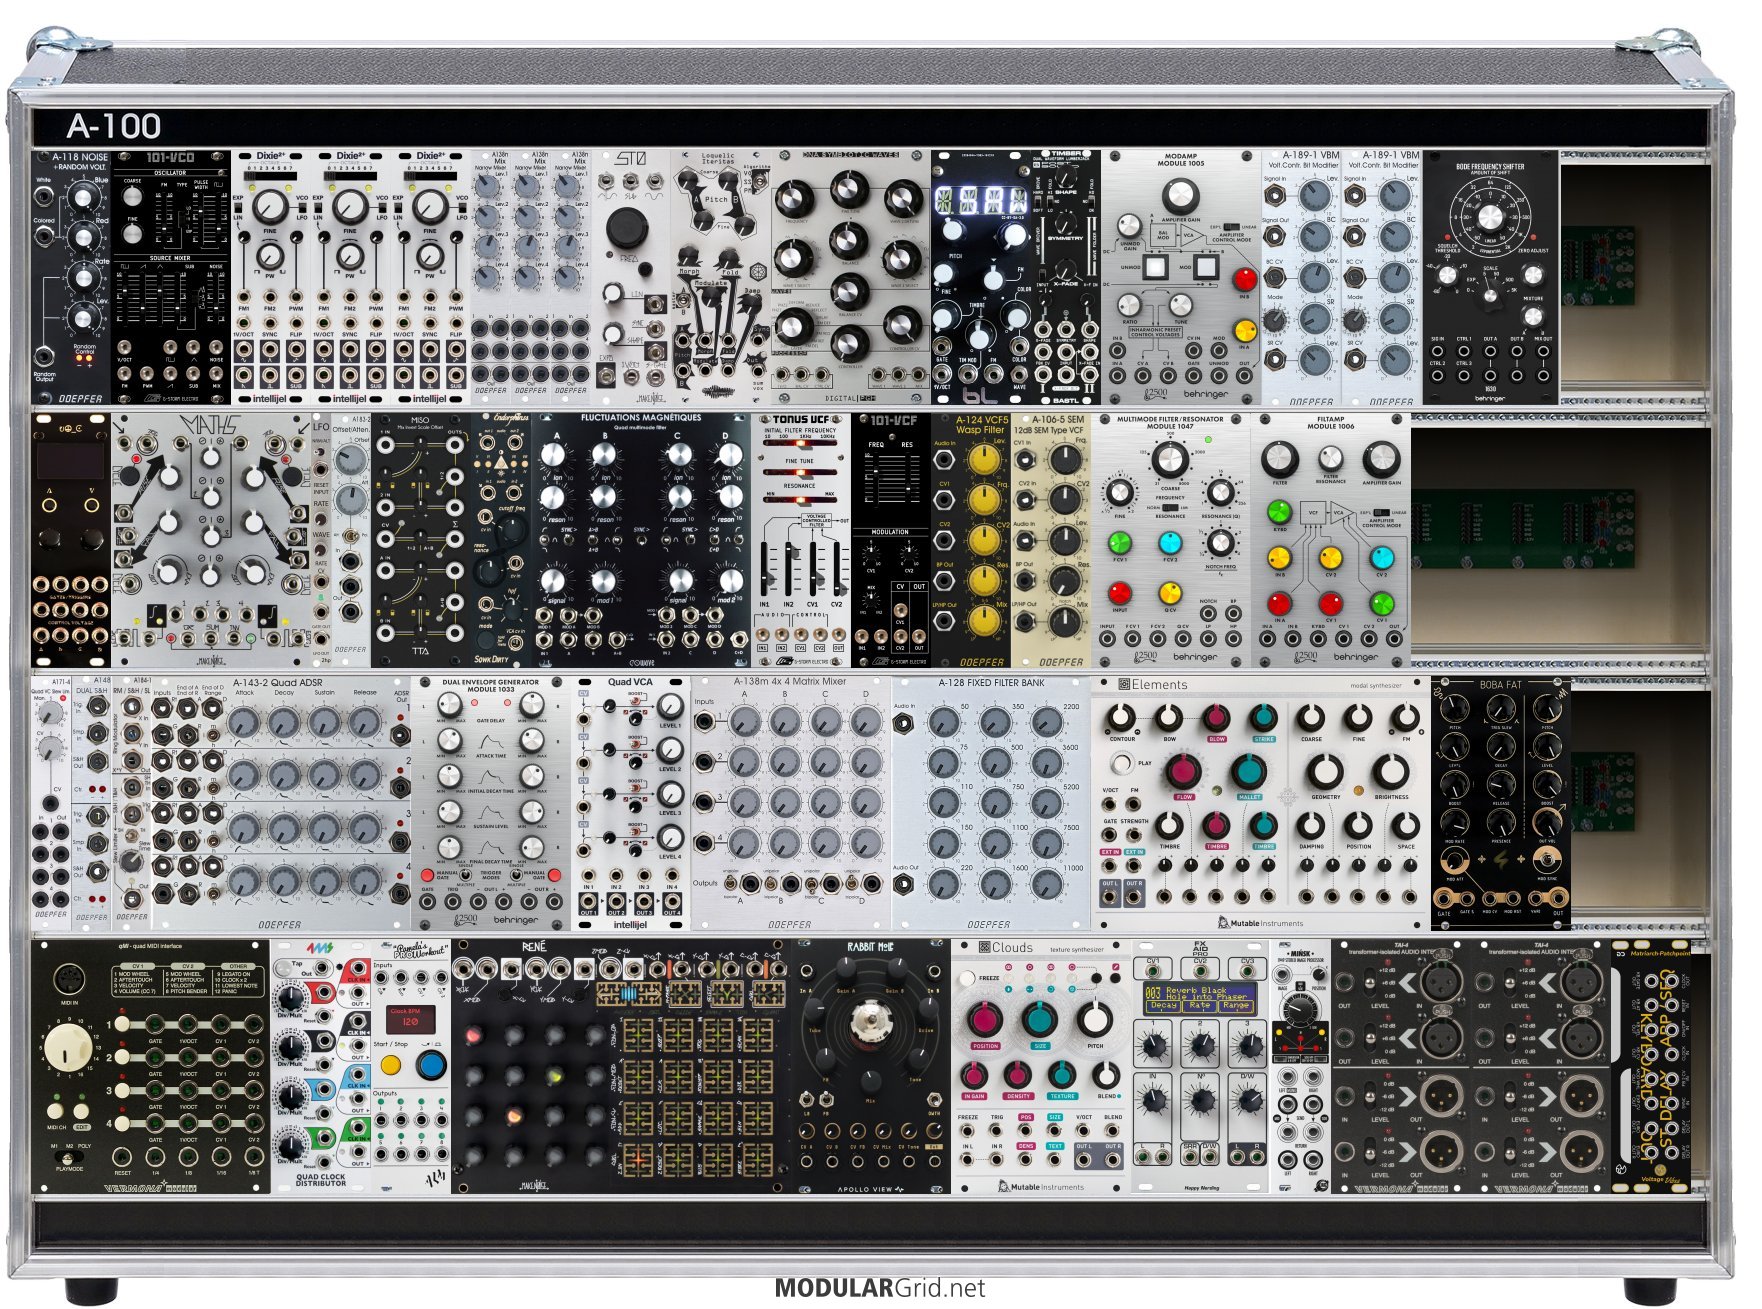
Task: Click the Size knob on Clouds
Action: click(x=1041, y=1020)
